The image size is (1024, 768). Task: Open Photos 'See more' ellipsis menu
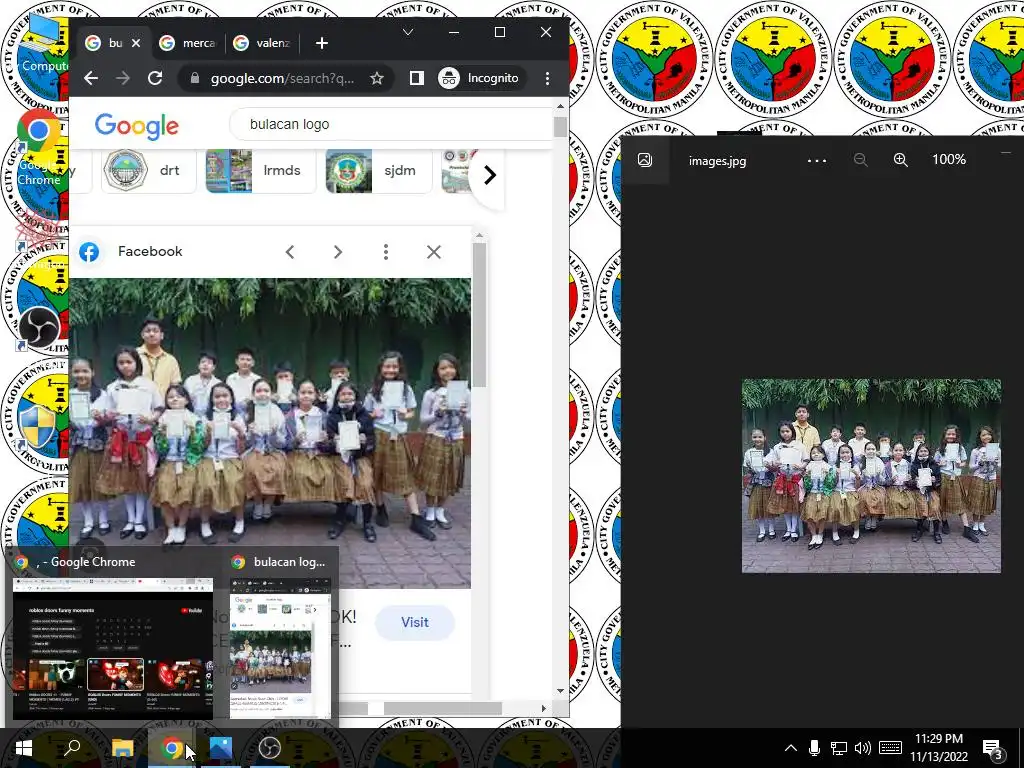817,160
